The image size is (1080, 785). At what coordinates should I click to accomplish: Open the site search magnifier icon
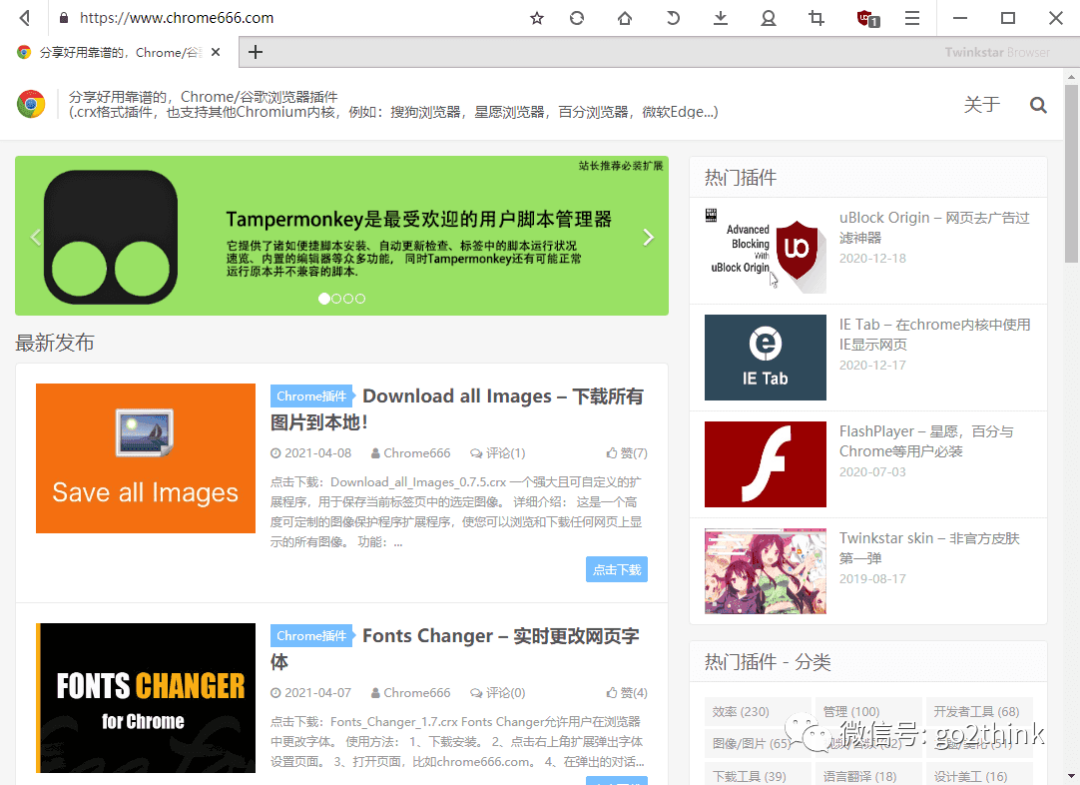point(1038,105)
